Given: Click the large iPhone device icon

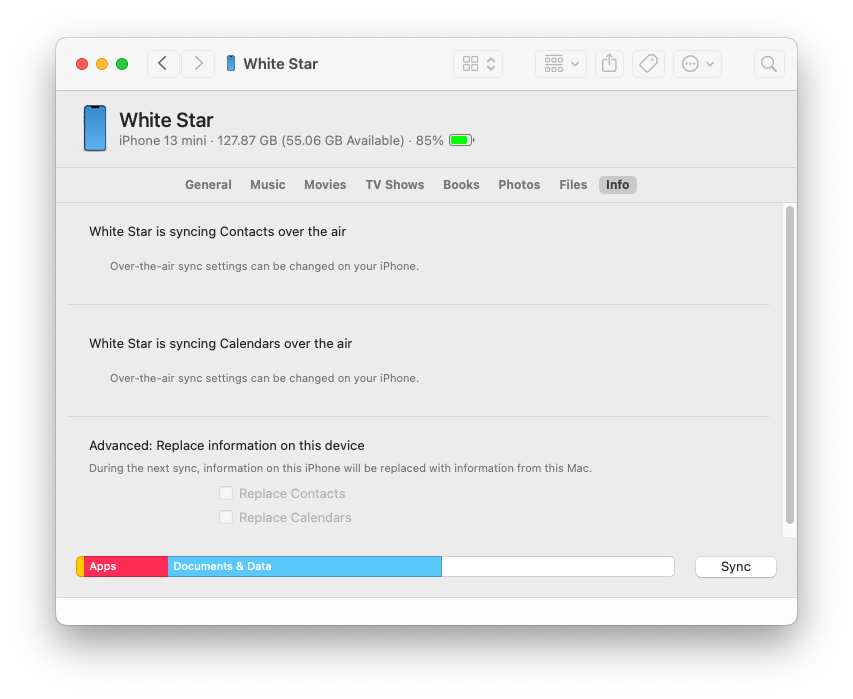Looking at the screenshot, I should 95,129.
